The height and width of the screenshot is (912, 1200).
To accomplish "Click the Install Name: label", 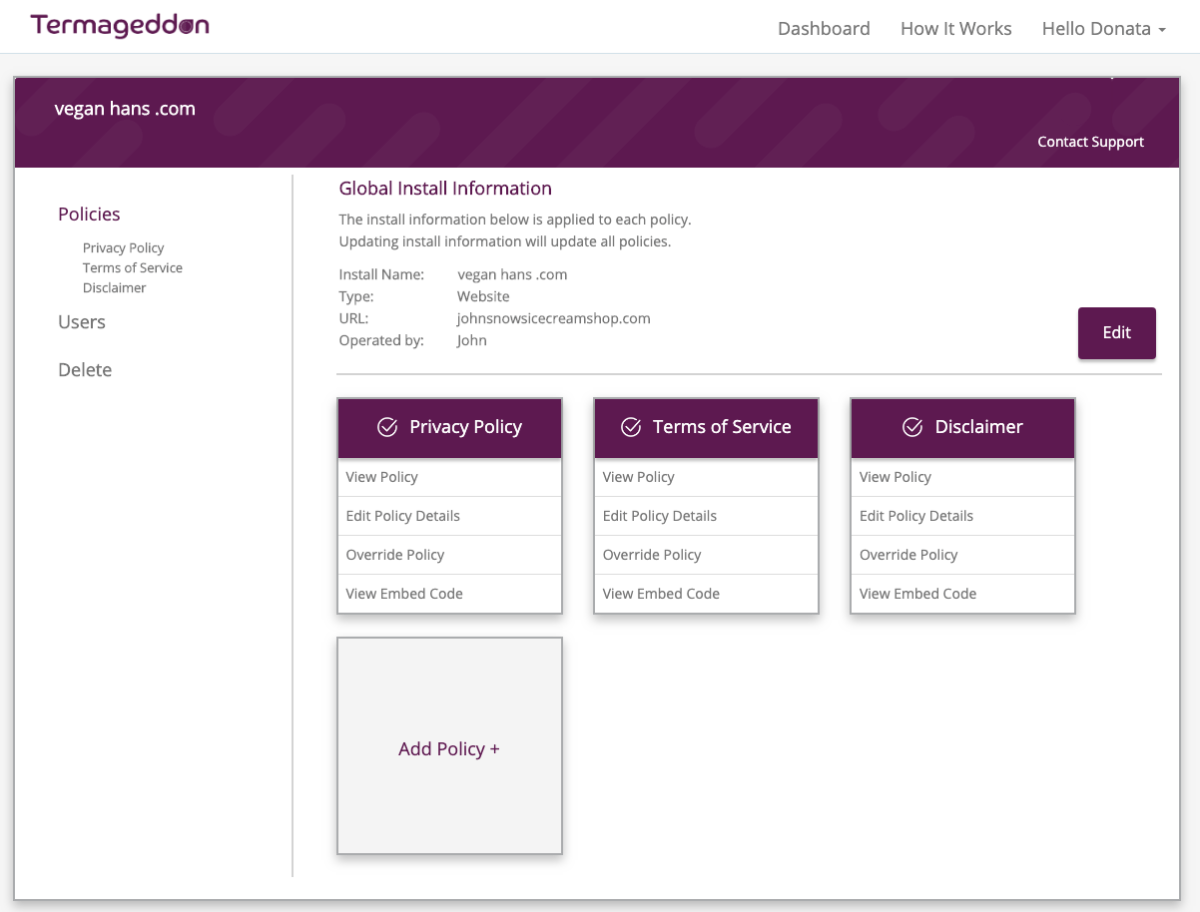I will [382, 275].
